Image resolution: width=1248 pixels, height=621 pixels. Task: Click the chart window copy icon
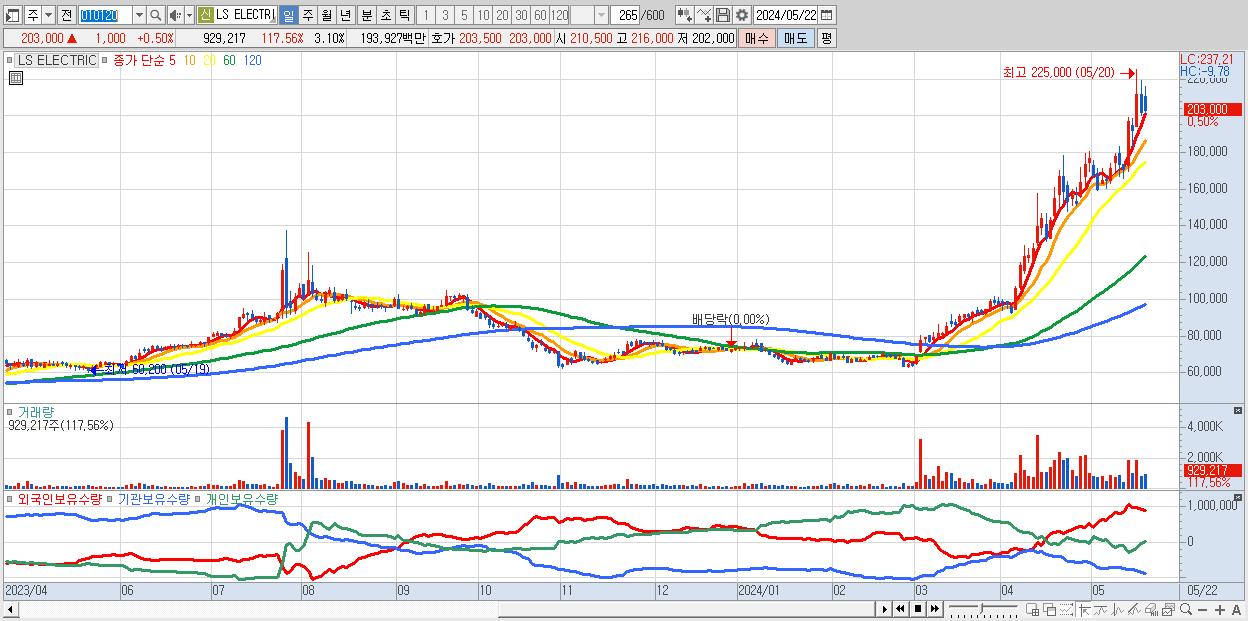tap(1168, 609)
